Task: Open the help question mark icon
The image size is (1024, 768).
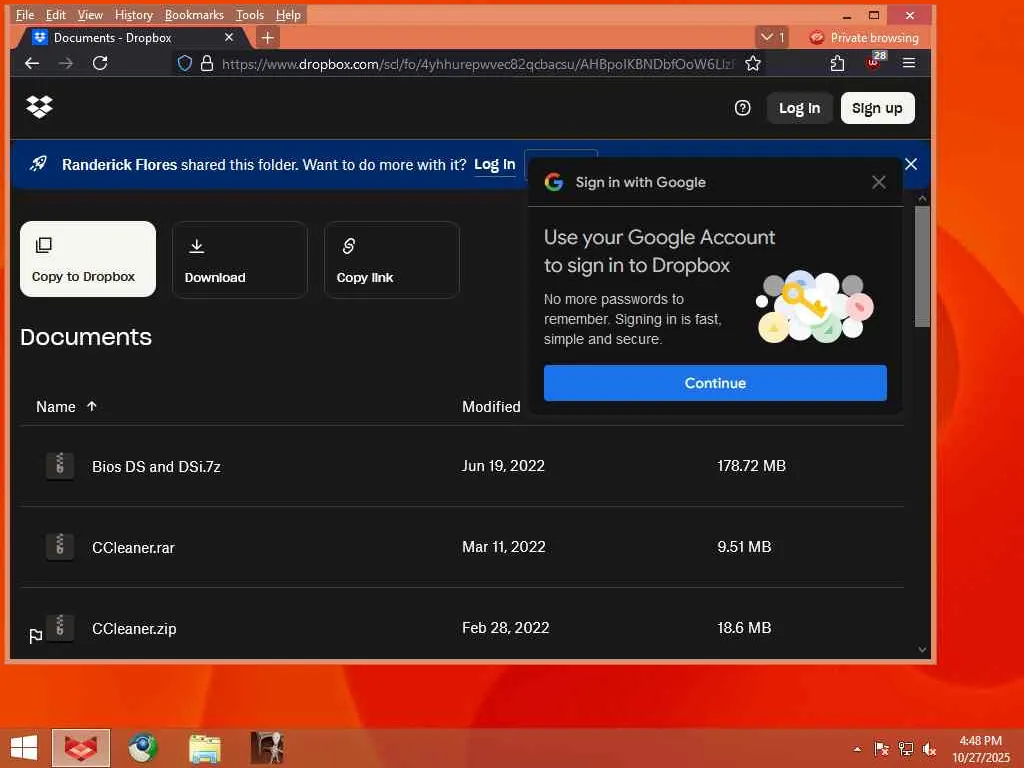Action: 743,108
